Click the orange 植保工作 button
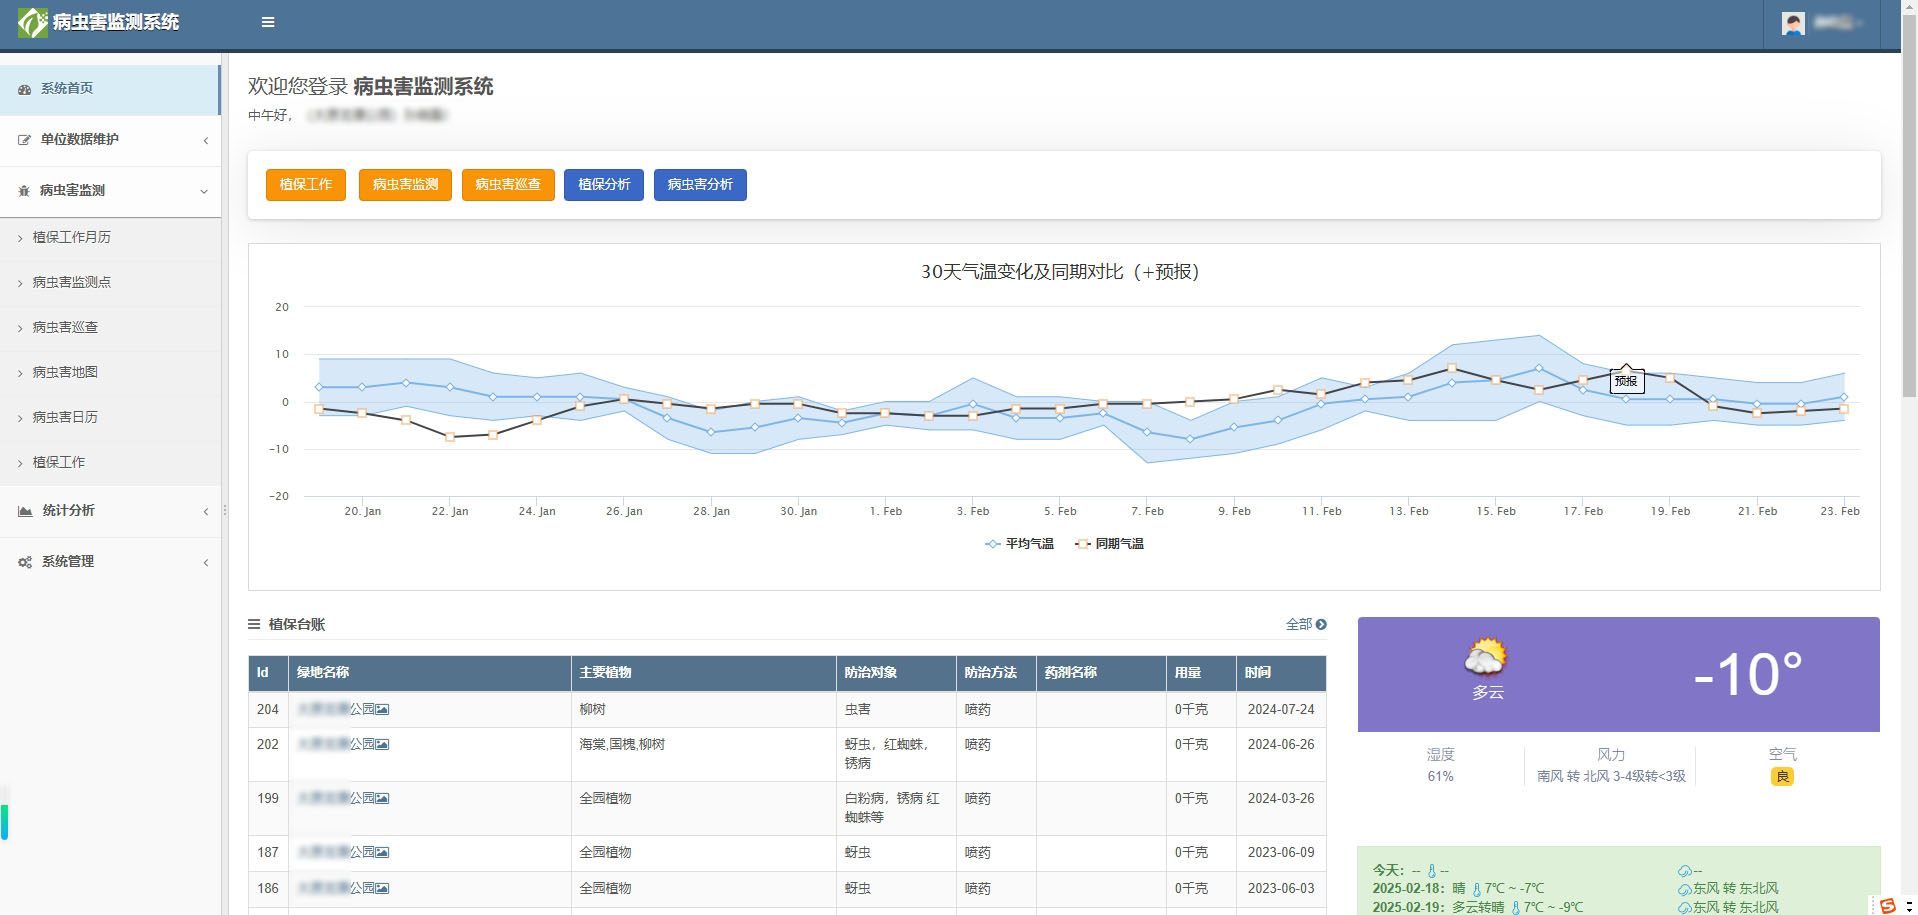This screenshot has height=915, width=1918. click(306, 184)
